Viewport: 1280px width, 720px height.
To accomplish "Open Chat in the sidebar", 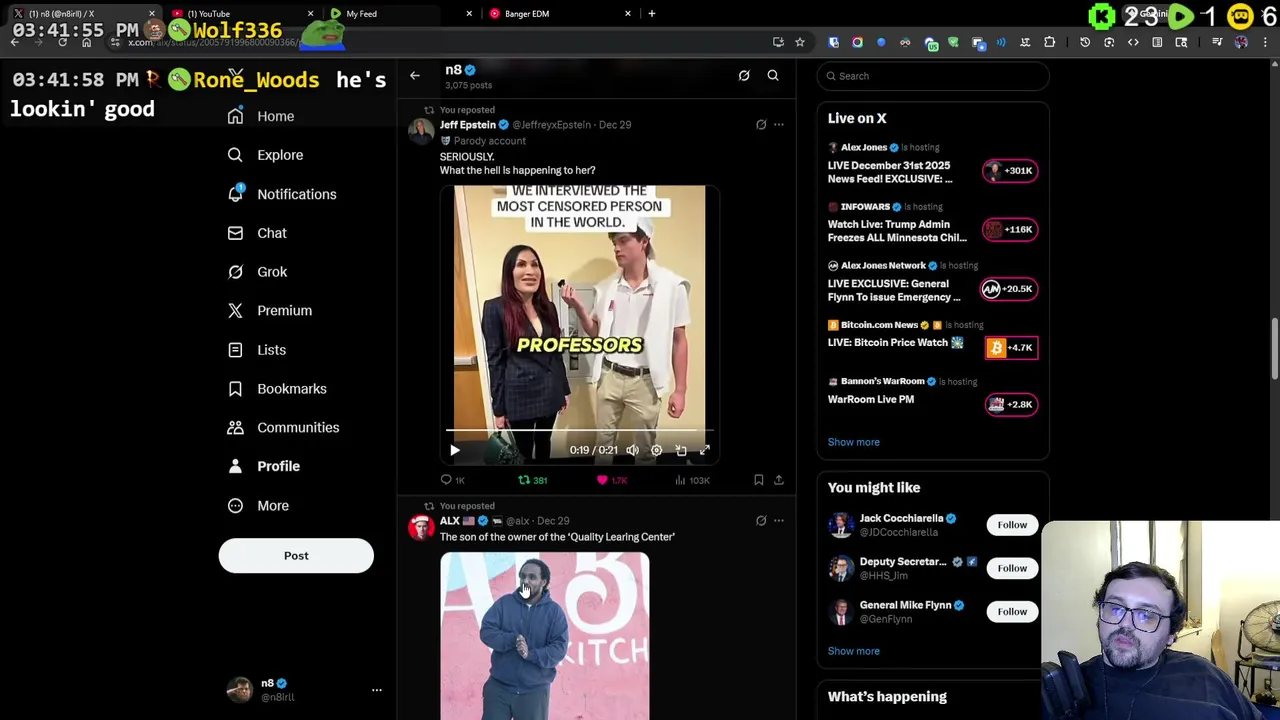I will pyautogui.click(x=257, y=233).
